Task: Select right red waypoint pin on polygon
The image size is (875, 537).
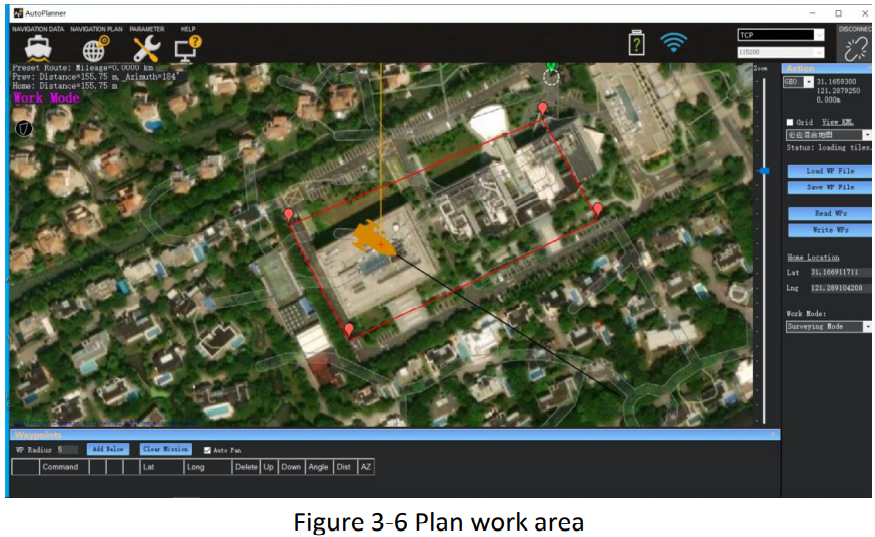Action: pos(598,210)
